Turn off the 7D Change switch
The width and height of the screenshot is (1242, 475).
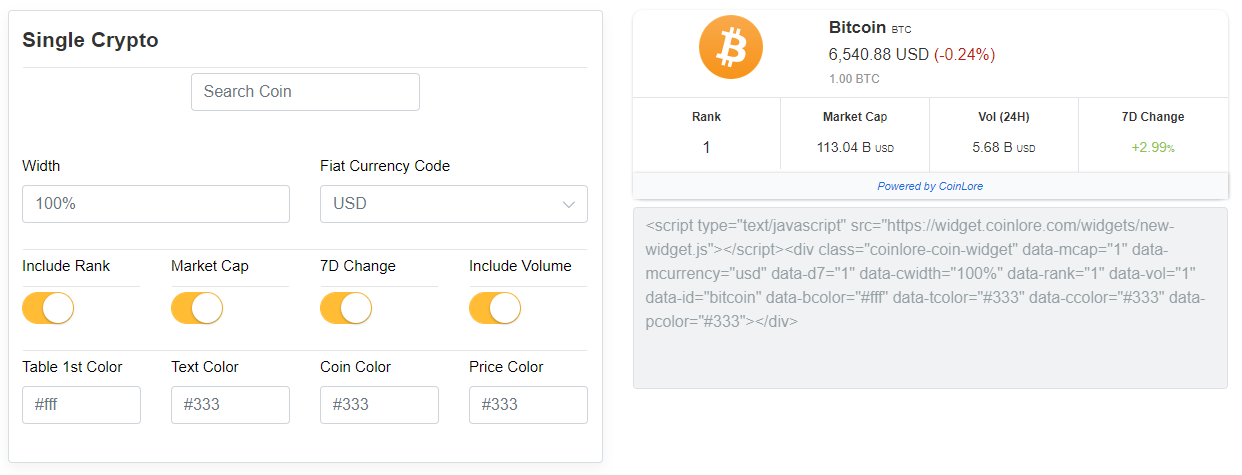346,308
